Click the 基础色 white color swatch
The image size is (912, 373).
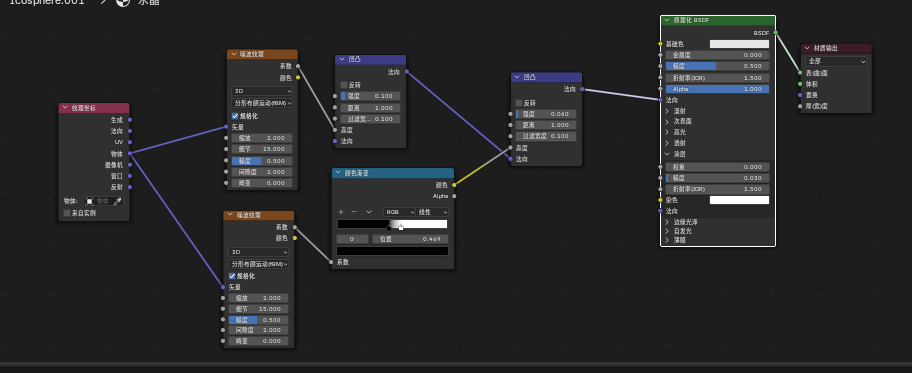pos(739,44)
